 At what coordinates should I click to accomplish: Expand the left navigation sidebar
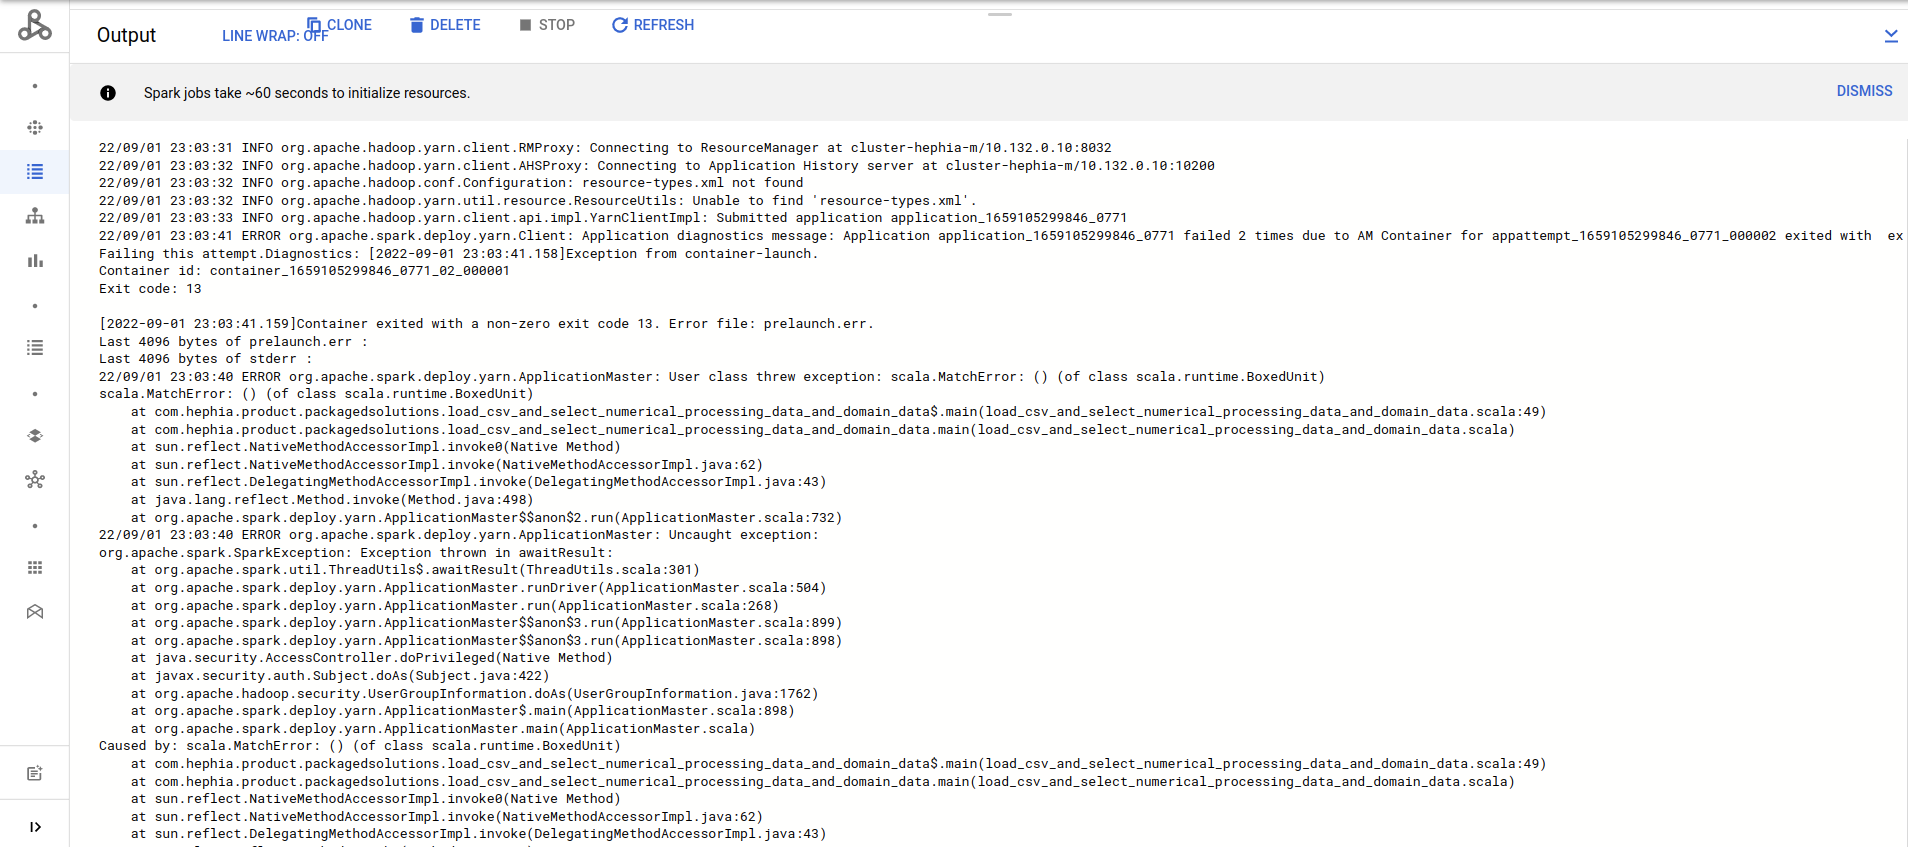(x=35, y=827)
